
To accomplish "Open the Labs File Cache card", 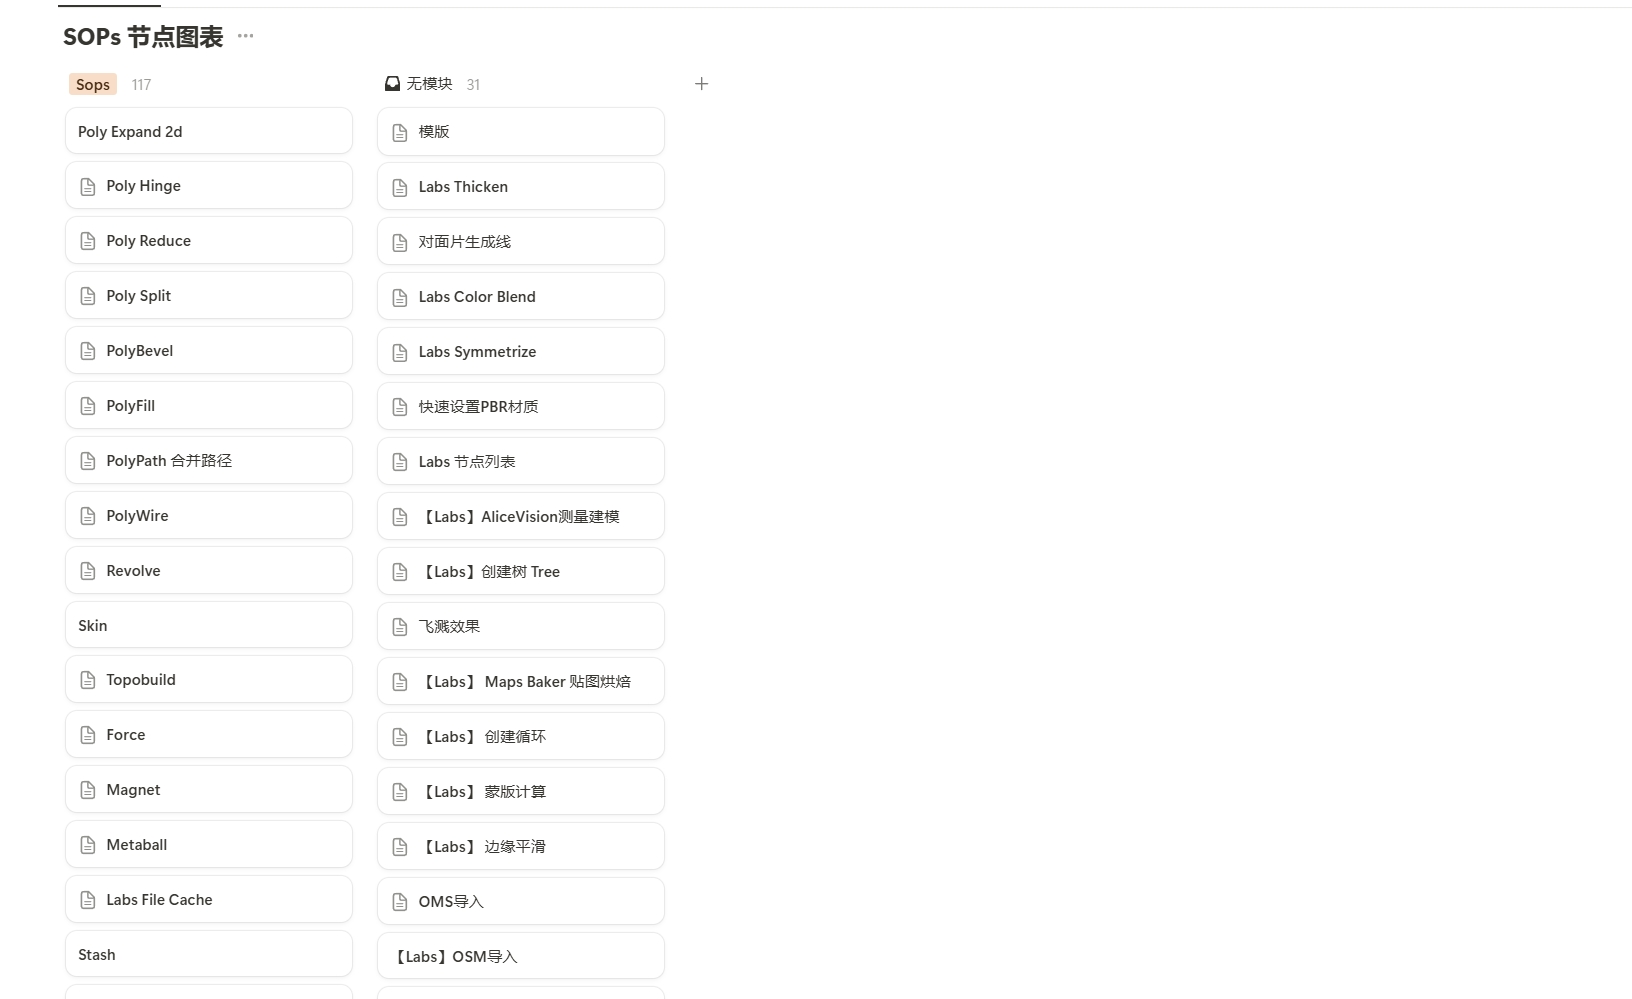I will 209,900.
